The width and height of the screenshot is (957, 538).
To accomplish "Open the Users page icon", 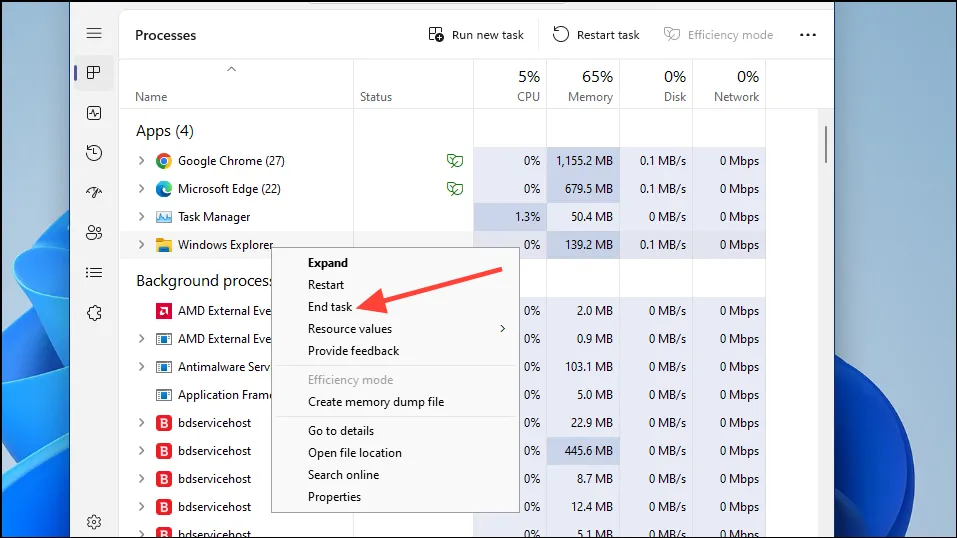I will 94,233.
